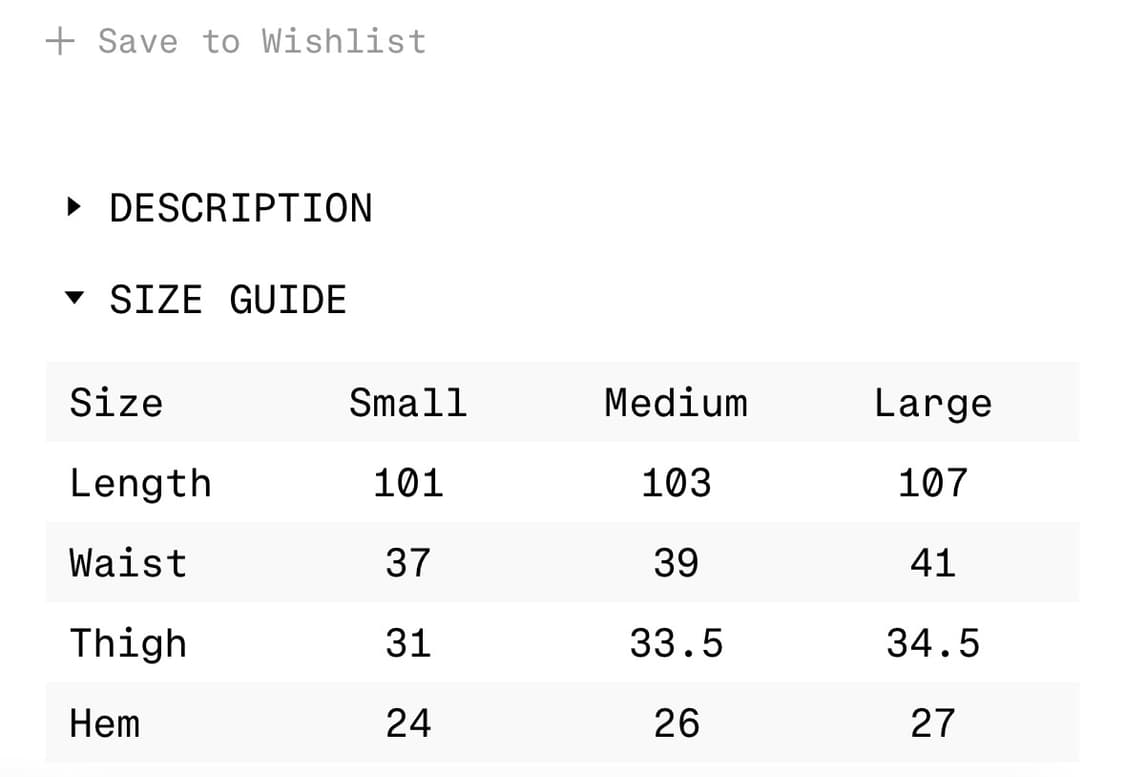Click the Size header cell
Viewport: 1125px width, 777px height.
click(116, 403)
